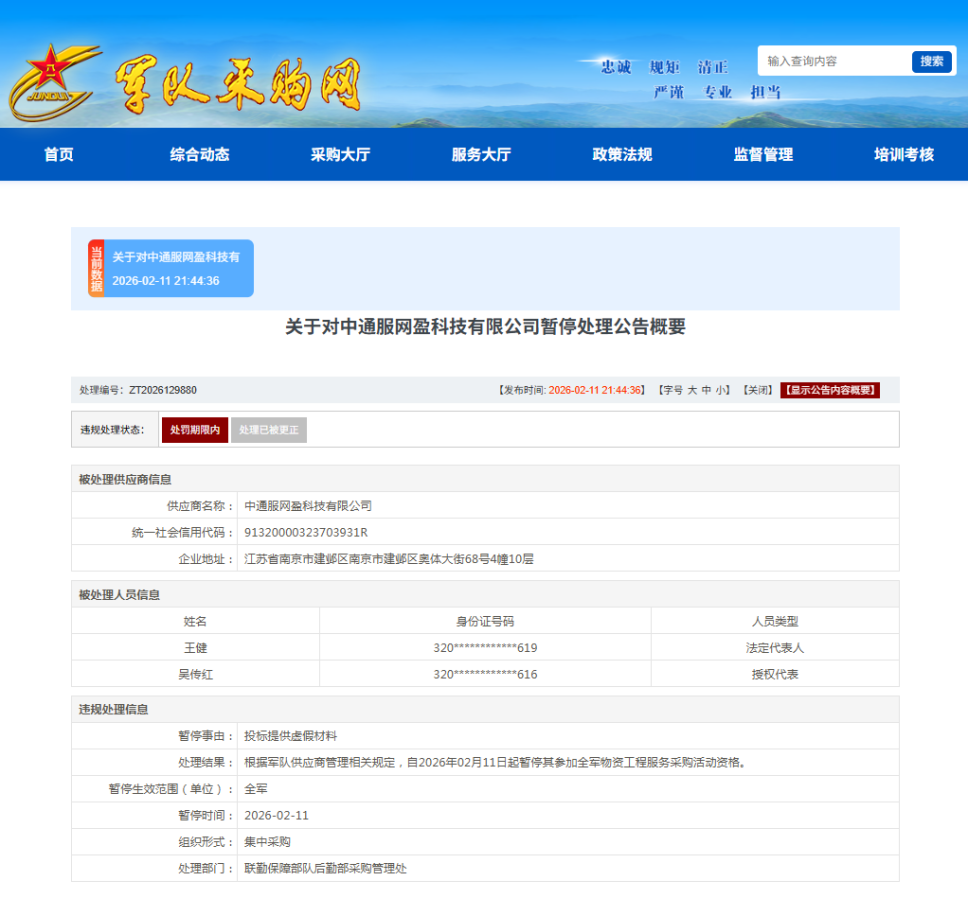Click 显示公告内容概要 button
The image size is (968, 917).
coord(830,390)
